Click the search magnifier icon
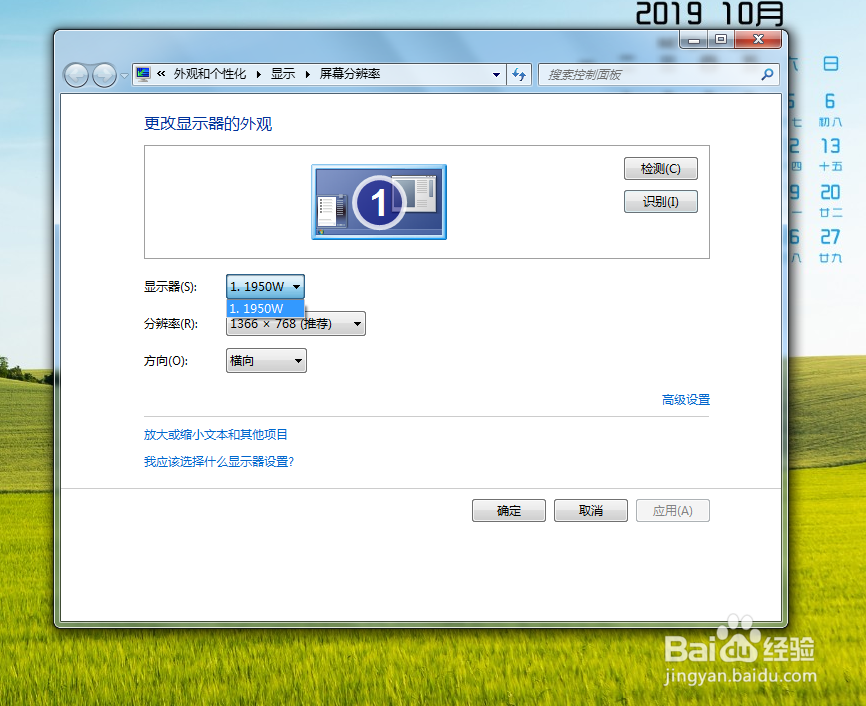 [767, 74]
